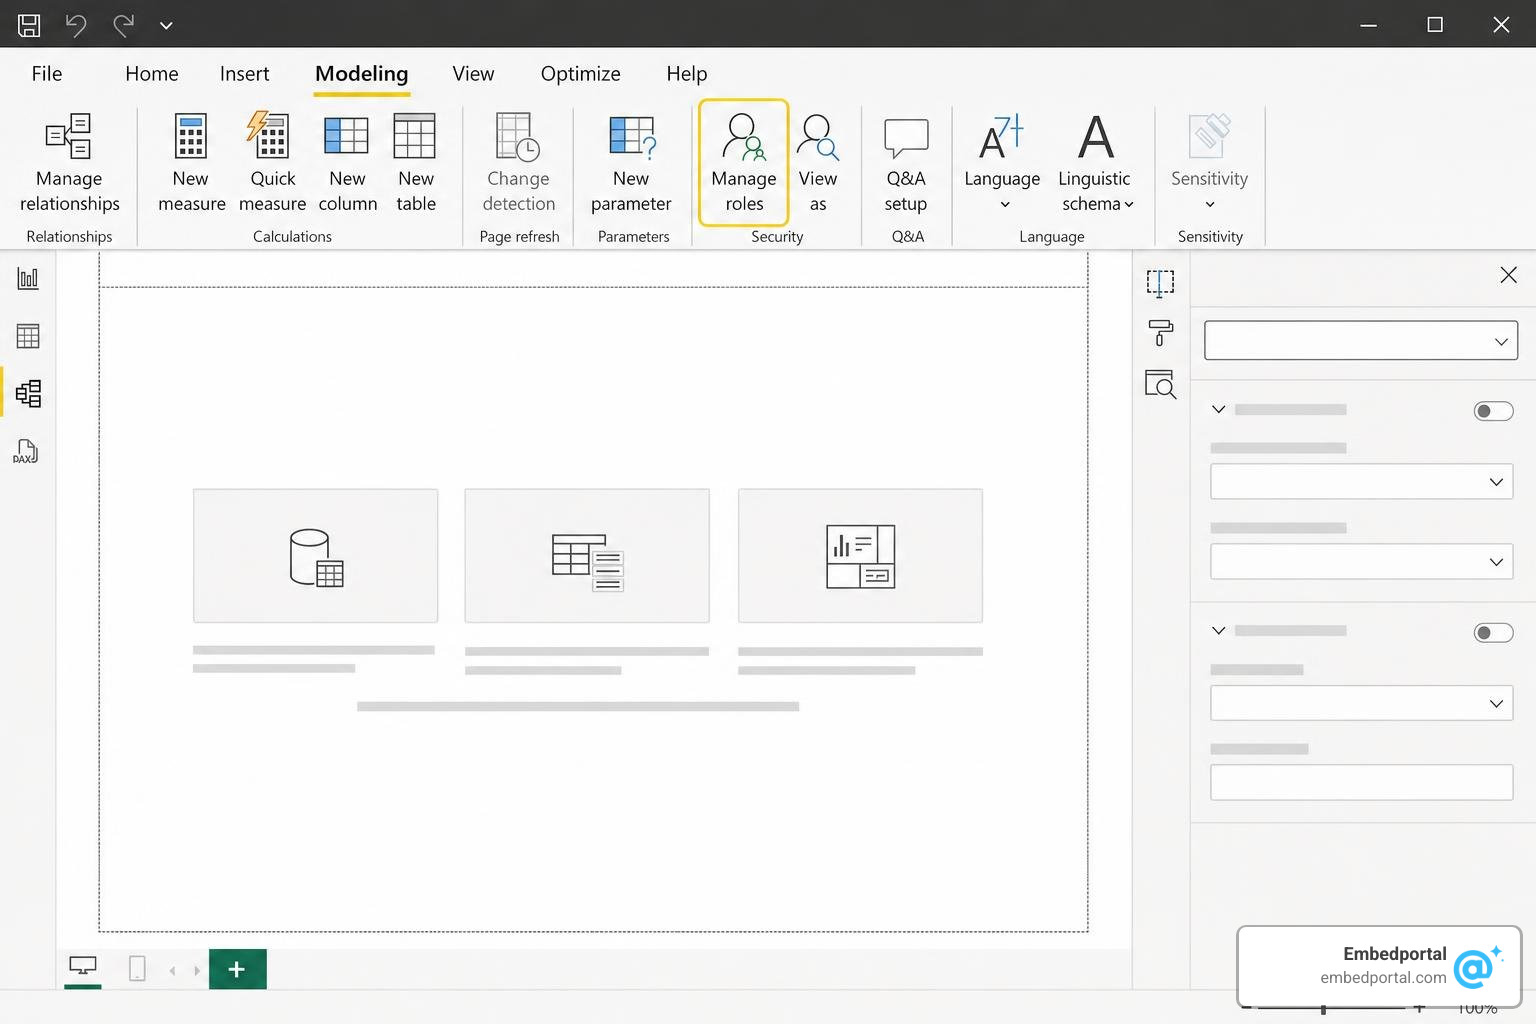Image resolution: width=1536 pixels, height=1024 pixels.
Task: Select the Modeling ribbon tab
Action: click(x=361, y=74)
